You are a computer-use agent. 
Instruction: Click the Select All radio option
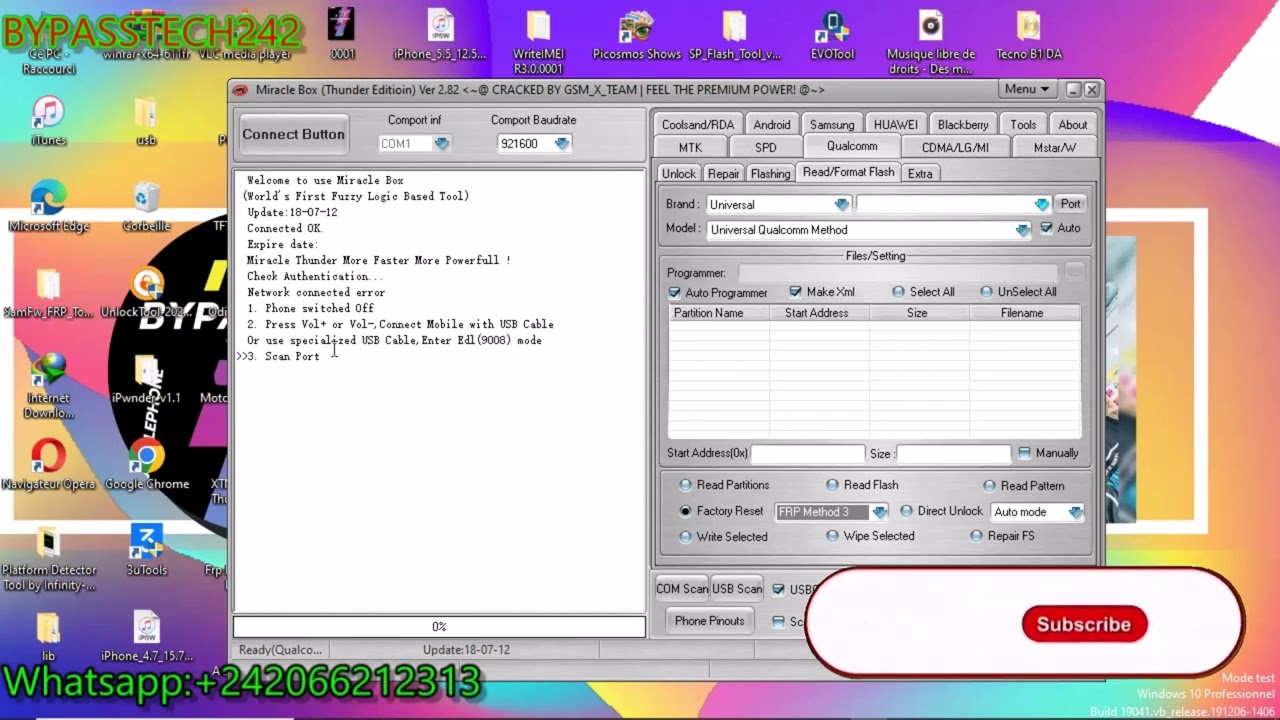tap(898, 292)
